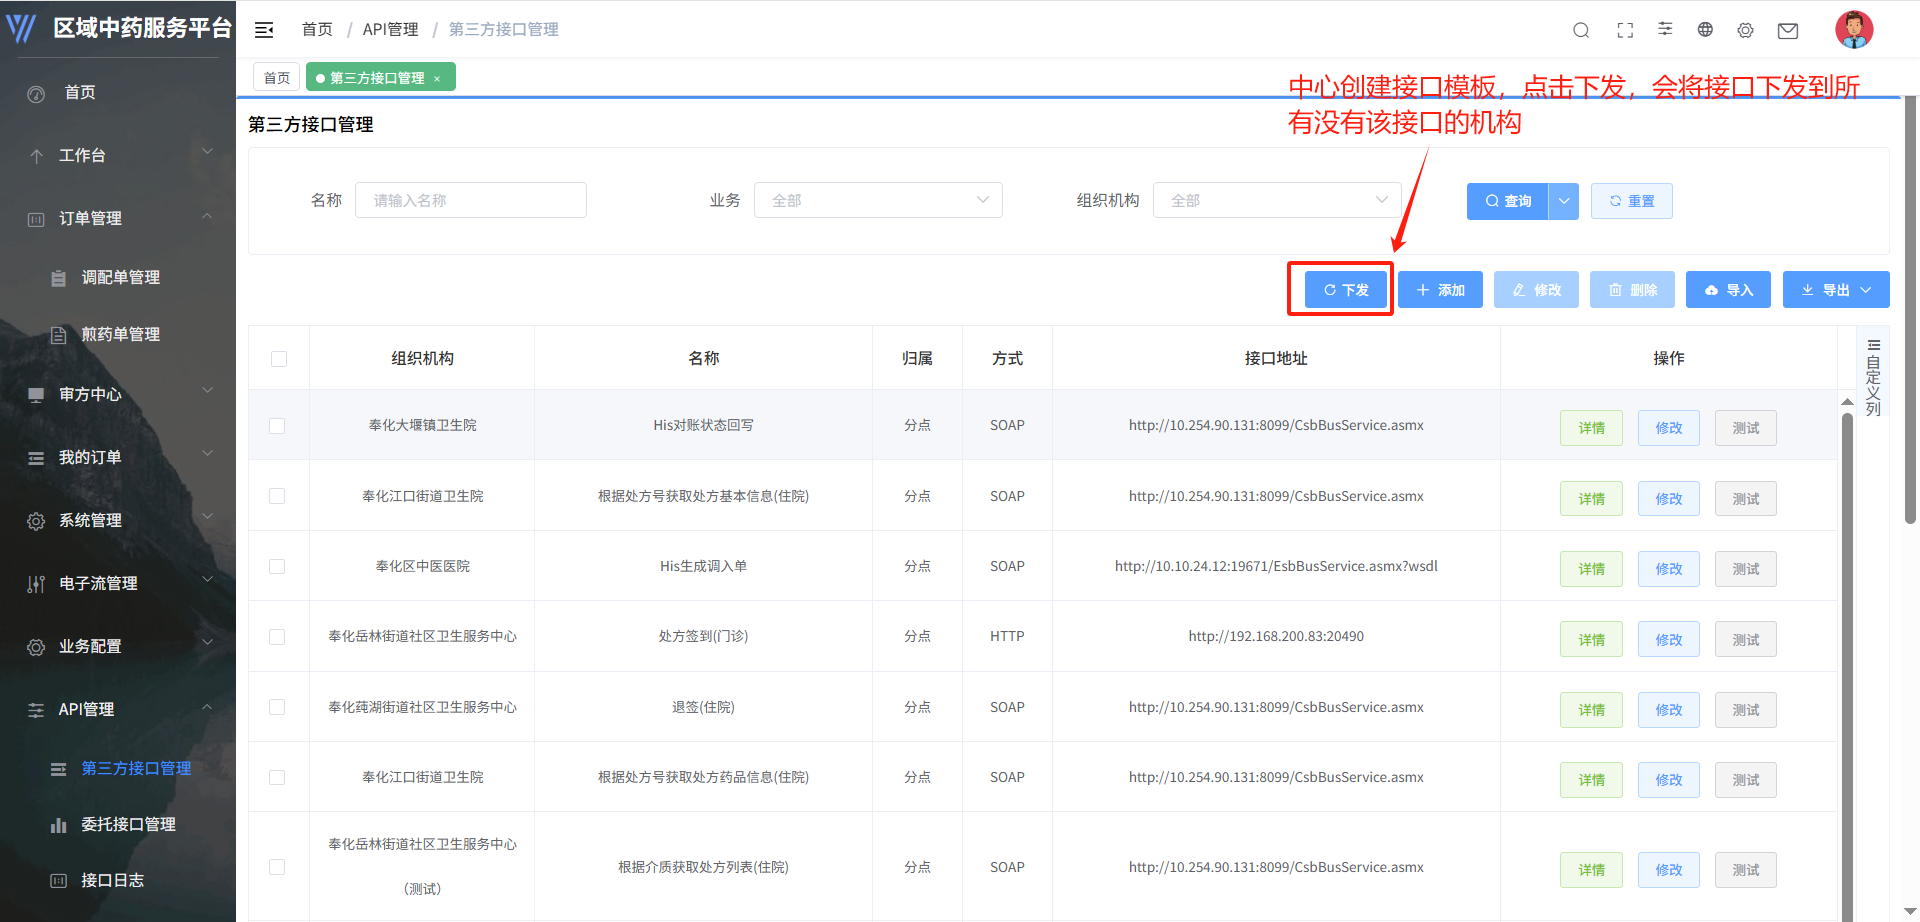Select the 第三方接口管理 page tab
The width and height of the screenshot is (1920, 922).
coord(379,78)
